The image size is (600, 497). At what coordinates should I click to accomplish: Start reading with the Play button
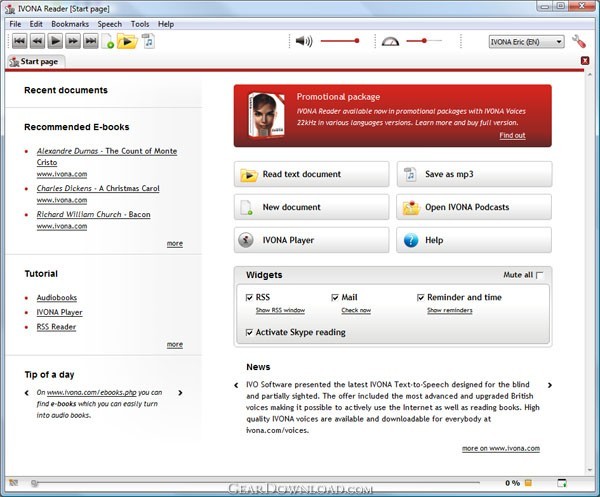[55, 41]
